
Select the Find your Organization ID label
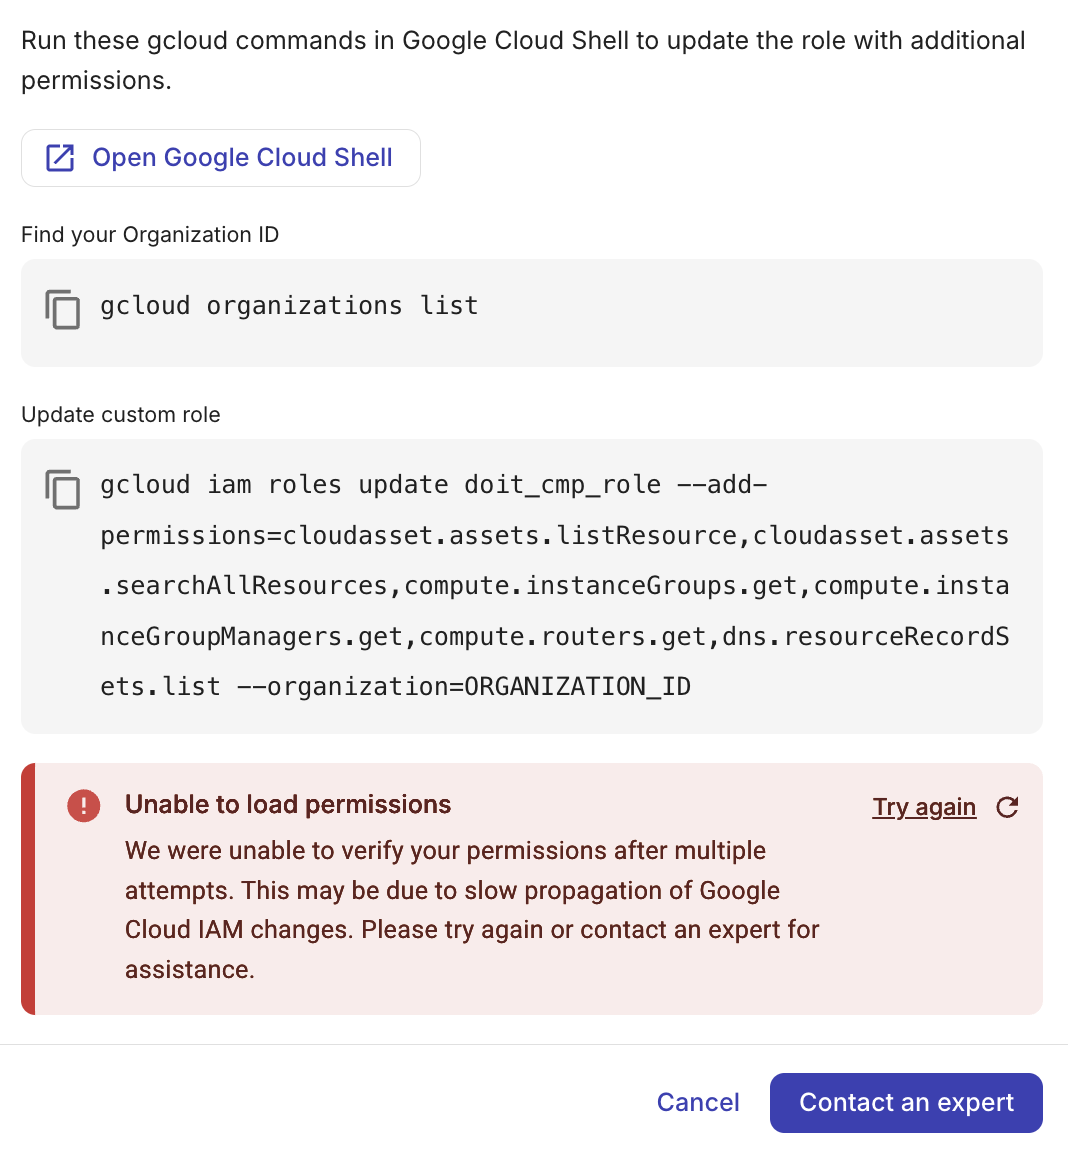click(x=150, y=234)
